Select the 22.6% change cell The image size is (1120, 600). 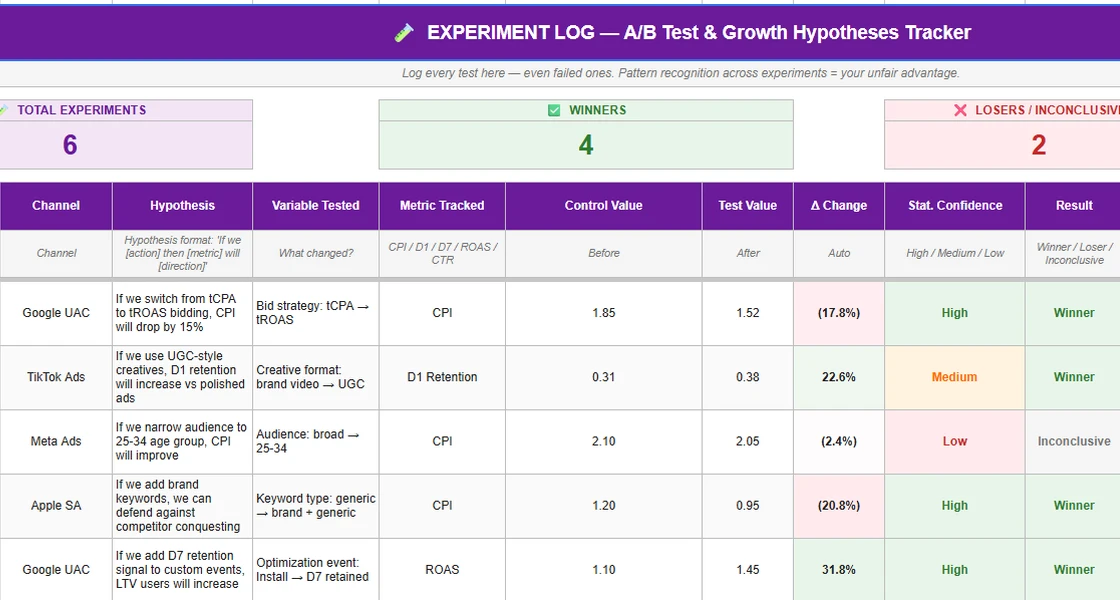(x=839, y=377)
